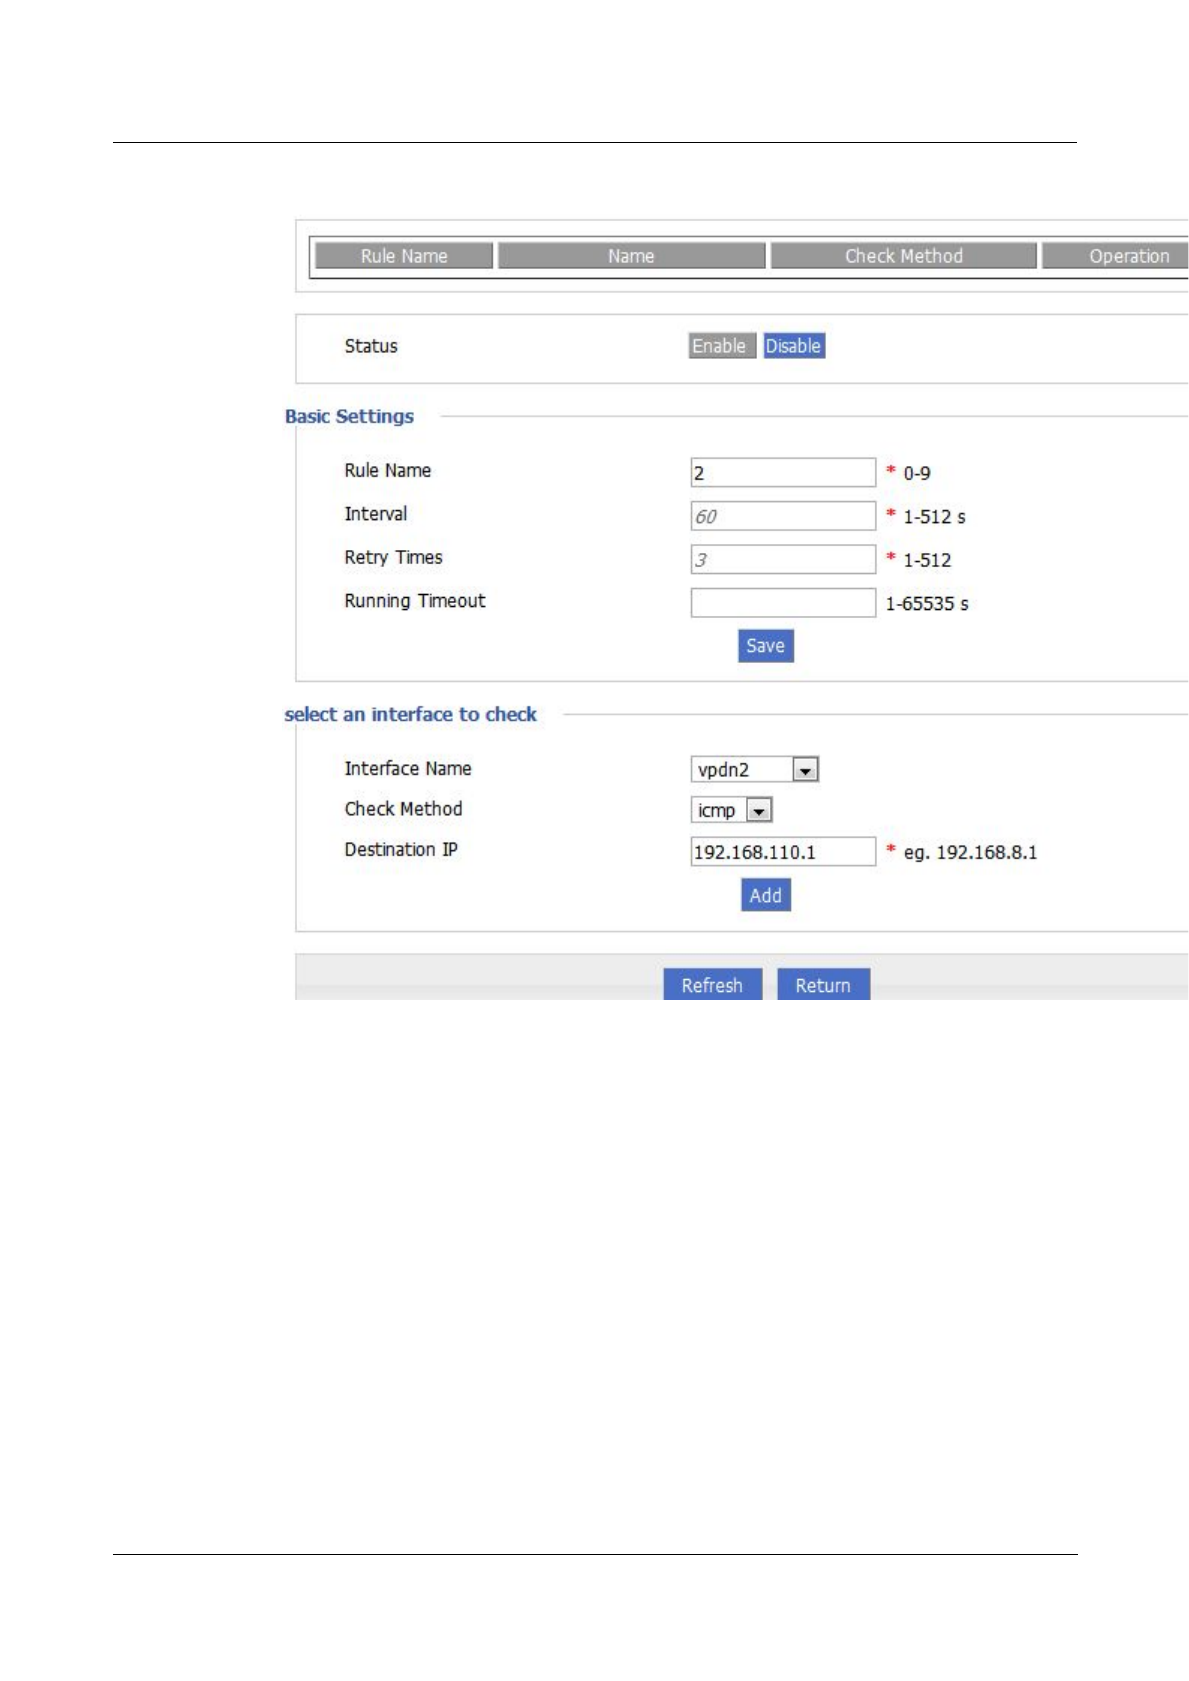Click the 'Basic Settings' section heading

349,417
